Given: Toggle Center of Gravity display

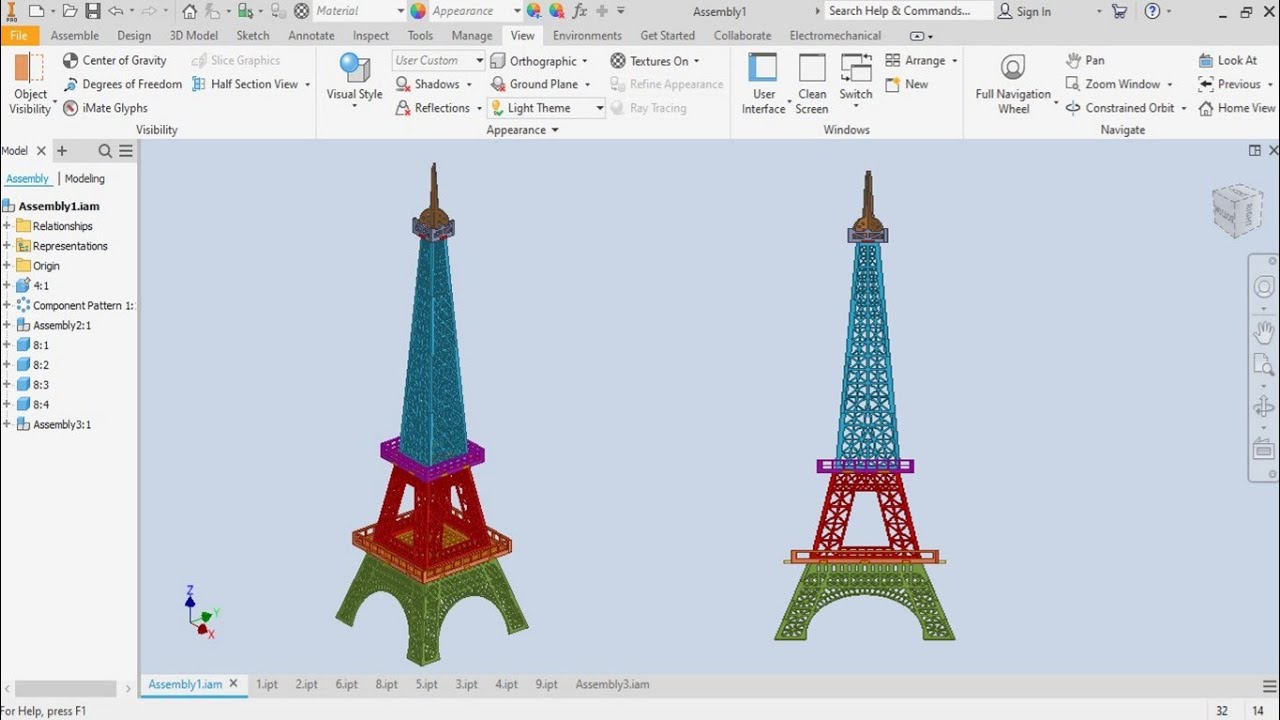Looking at the screenshot, I should tap(115, 60).
